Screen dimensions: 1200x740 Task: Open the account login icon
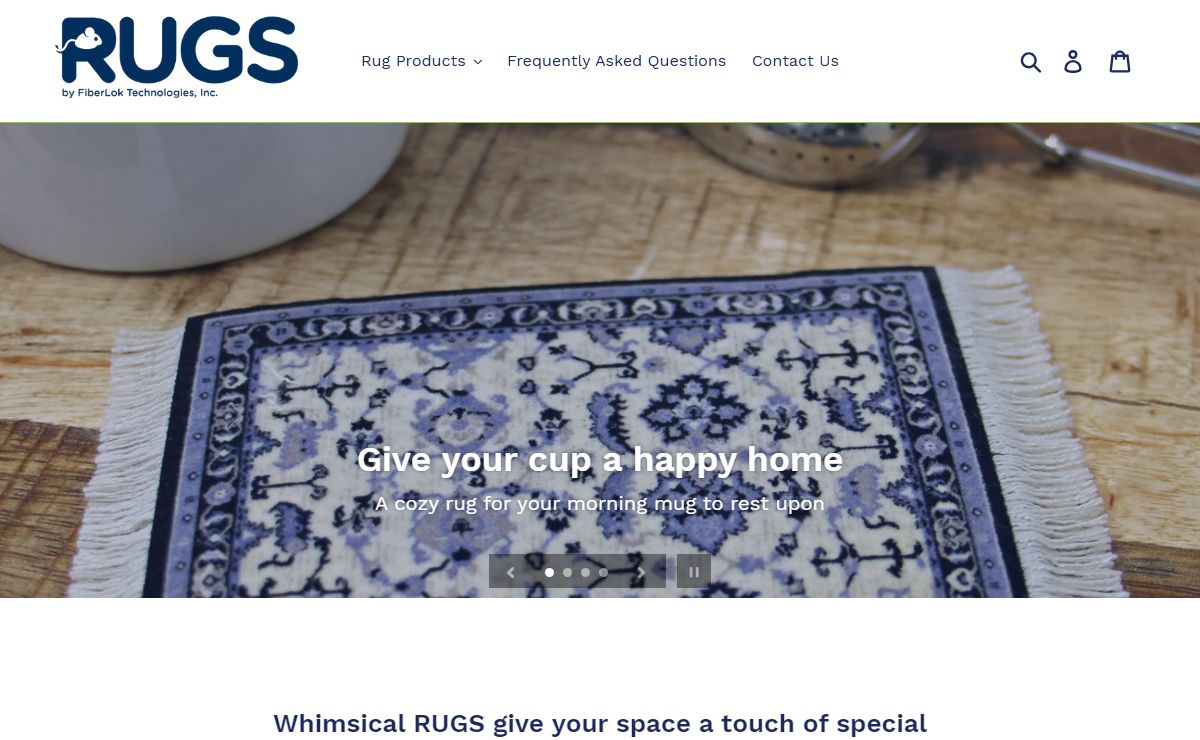pos(1073,62)
